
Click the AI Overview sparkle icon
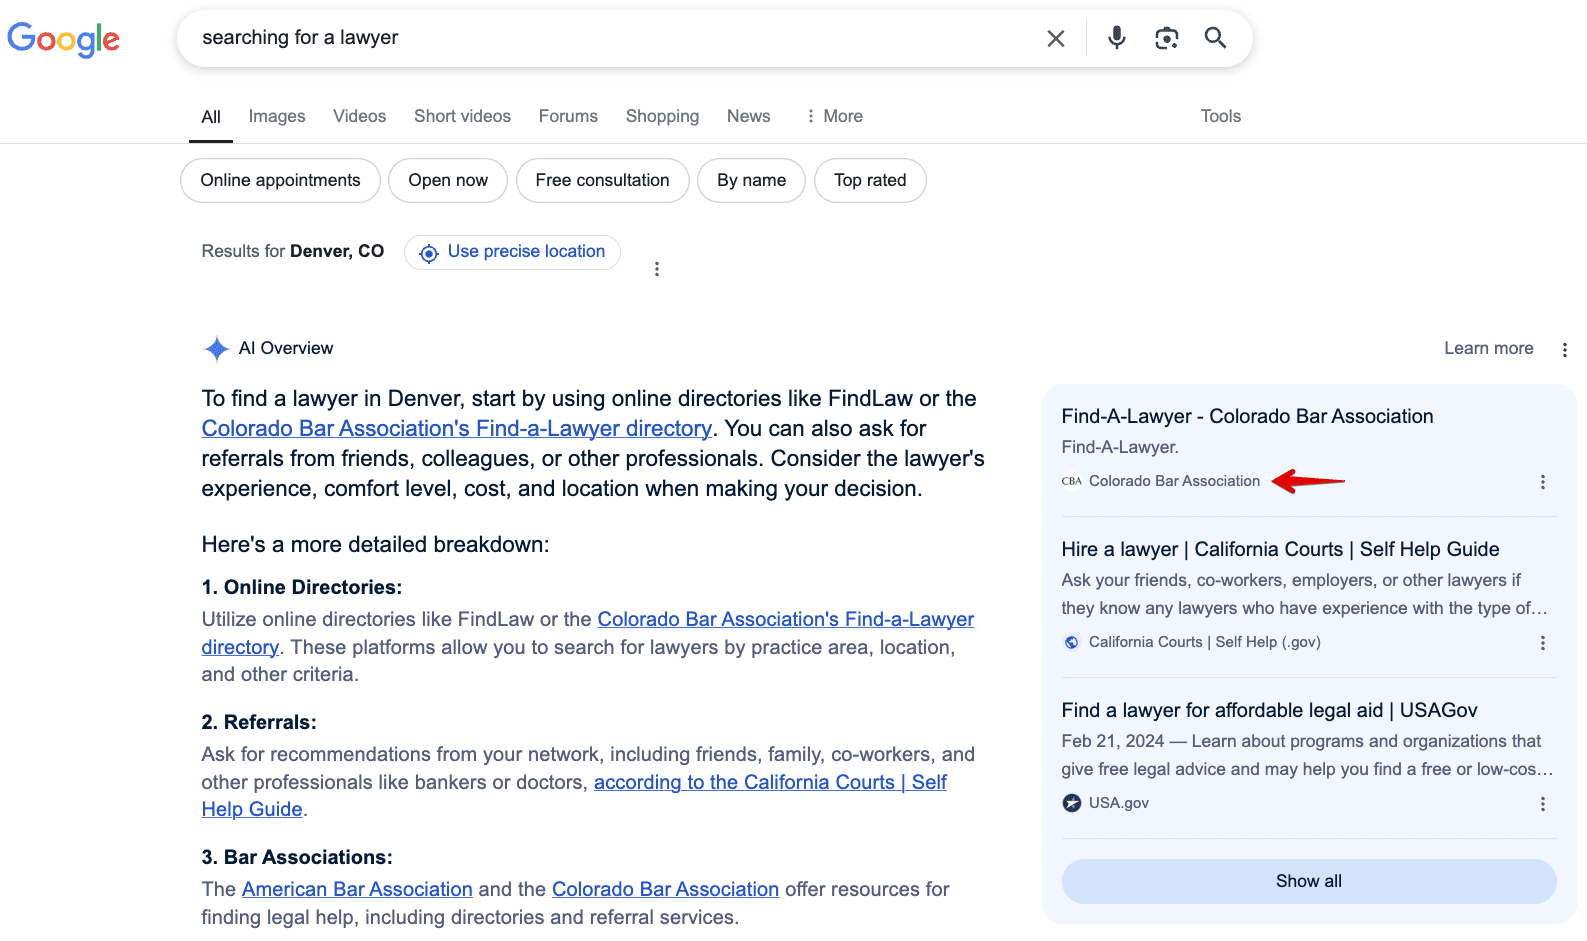[216, 348]
